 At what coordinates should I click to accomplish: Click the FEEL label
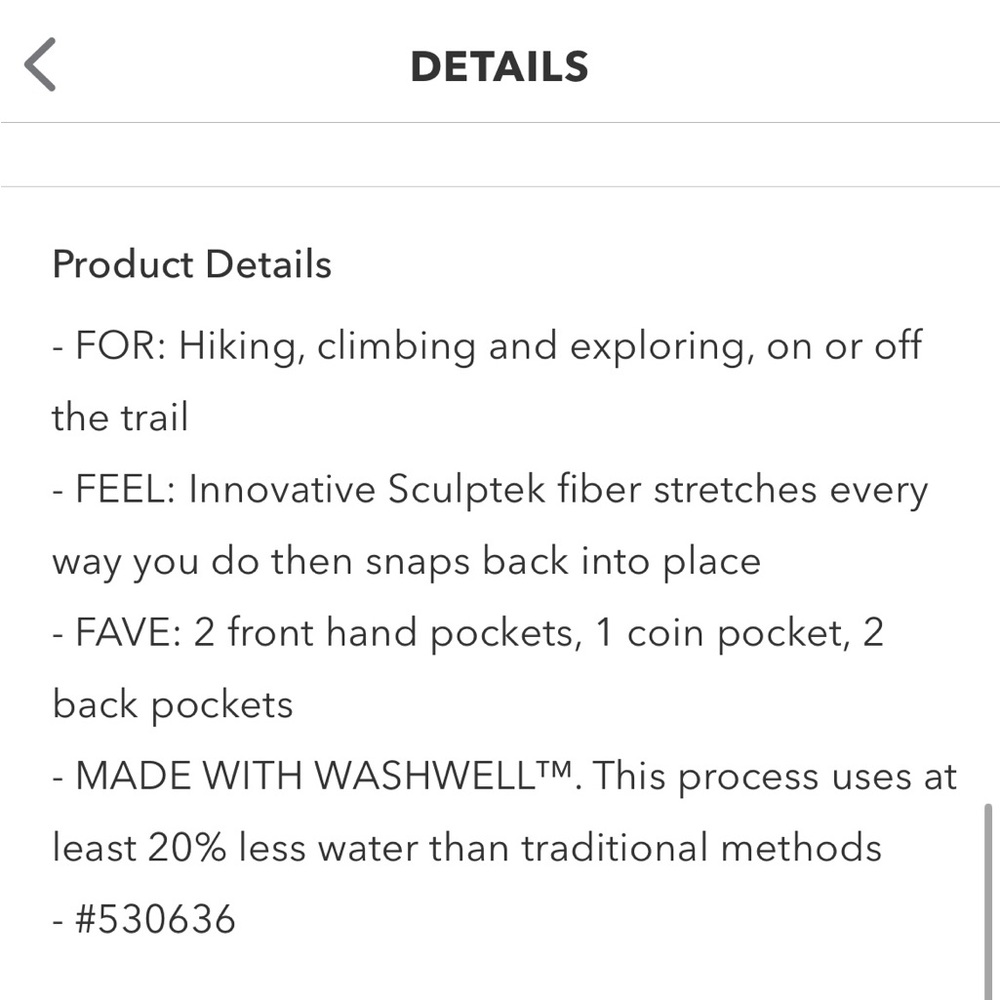pyautogui.click(x=123, y=490)
